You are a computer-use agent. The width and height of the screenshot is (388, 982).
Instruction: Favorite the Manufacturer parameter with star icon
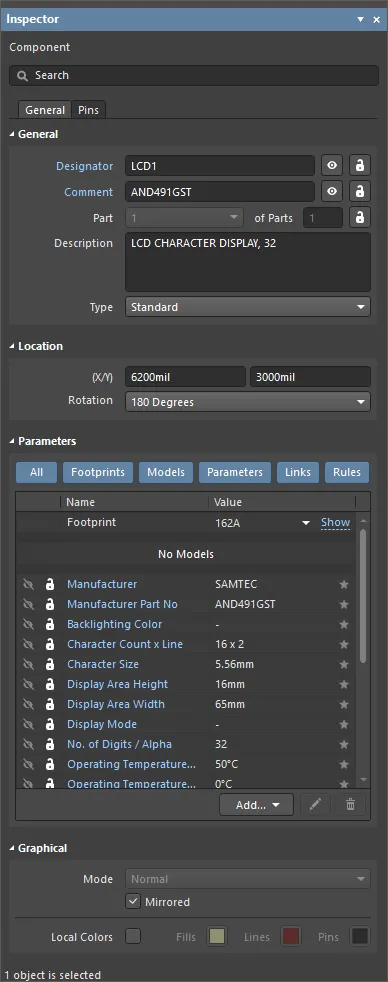pos(344,584)
